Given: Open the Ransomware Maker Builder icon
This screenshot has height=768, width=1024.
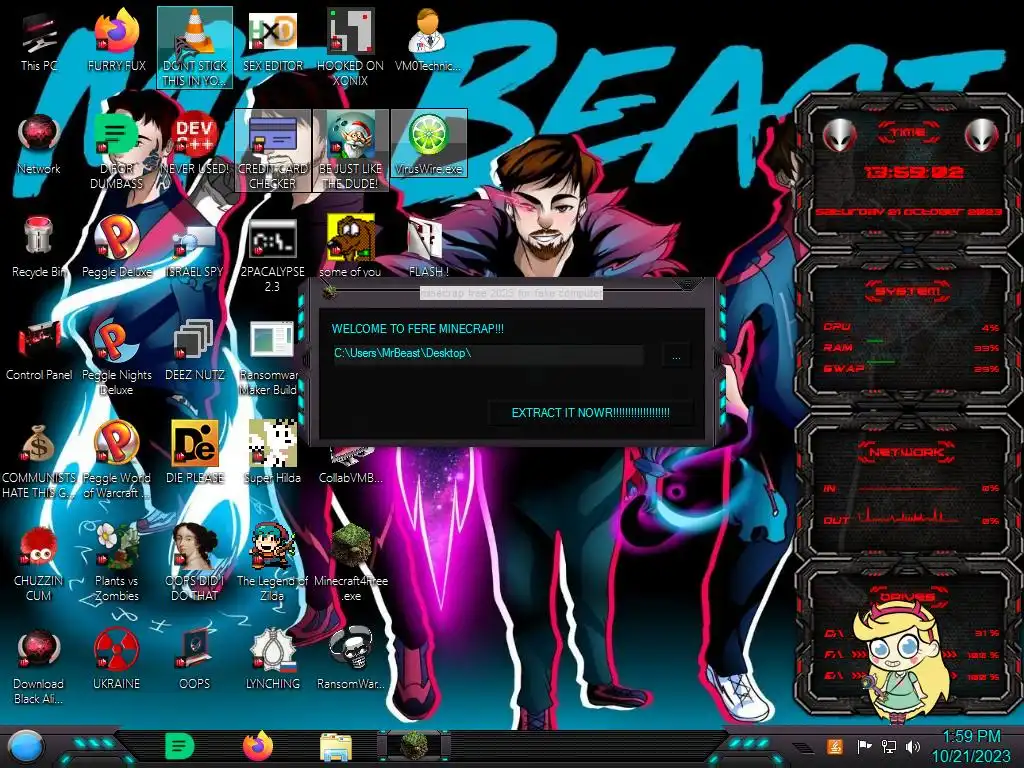Looking at the screenshot, I should (271, 357).
